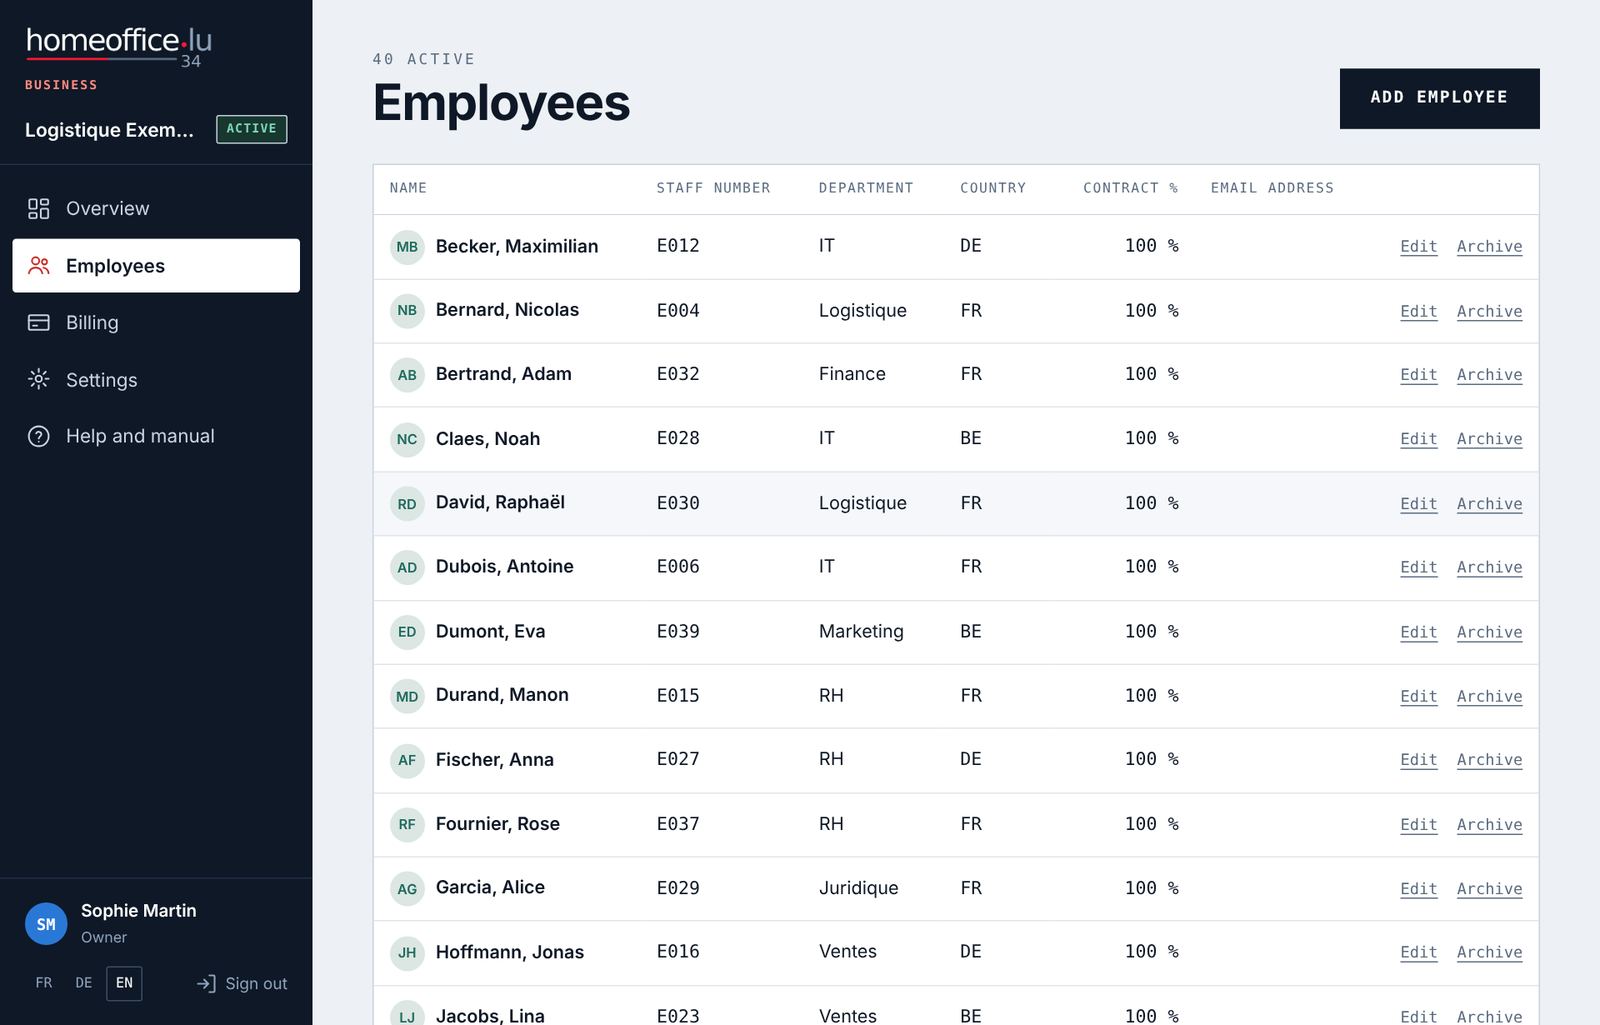This screenshot has width=1600, height=1025.
Task: Edit Garcia, Alice's record
Action: (1418, 888)
